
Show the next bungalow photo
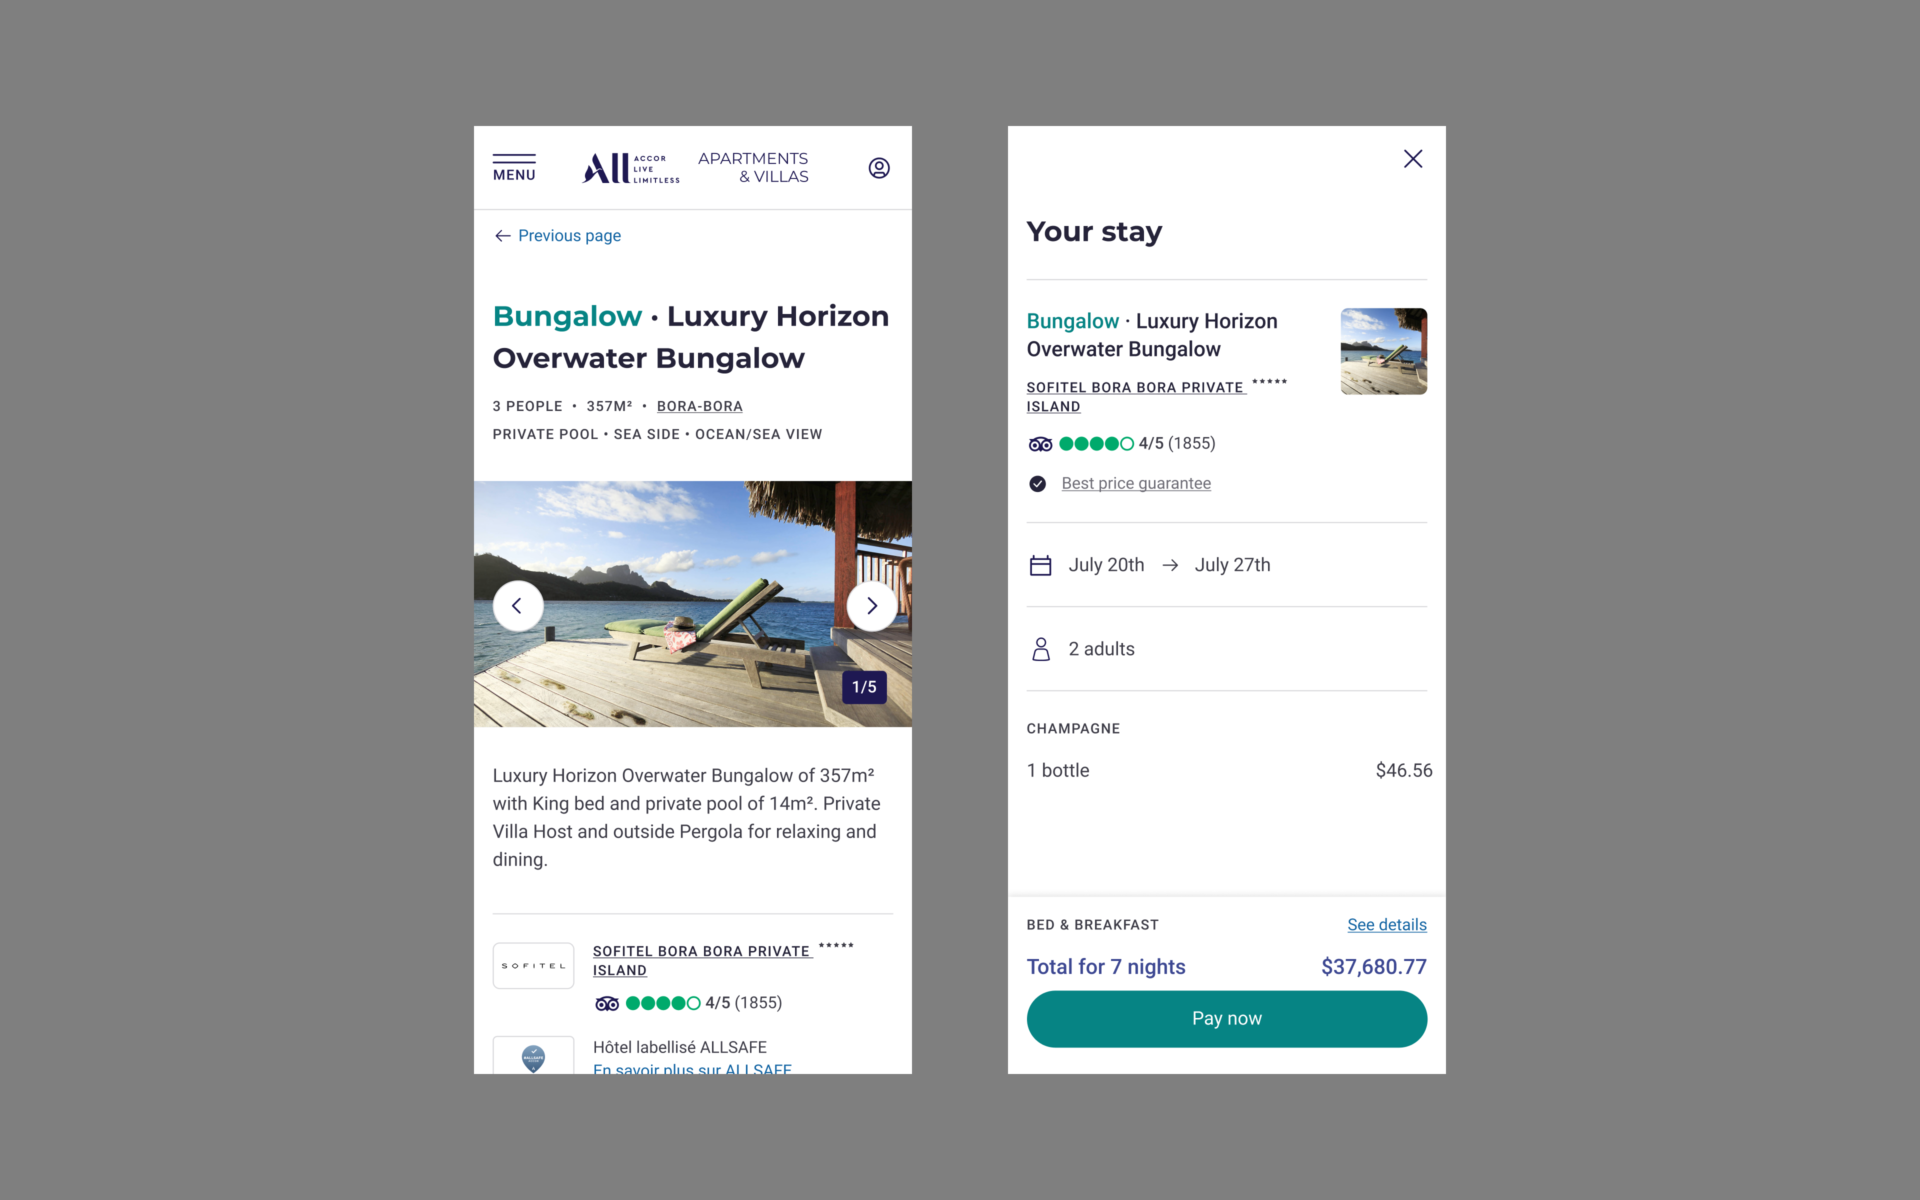click(871, 606)
